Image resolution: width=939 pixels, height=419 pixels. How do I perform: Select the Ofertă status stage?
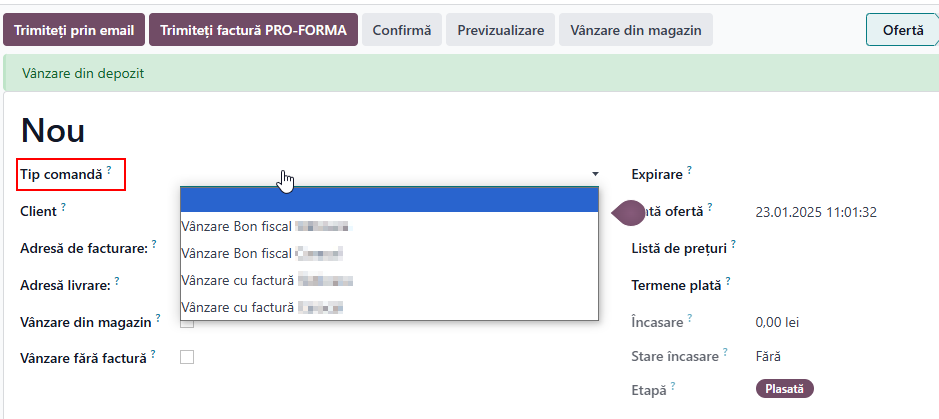pyautogui.click(x=902, y=30)
